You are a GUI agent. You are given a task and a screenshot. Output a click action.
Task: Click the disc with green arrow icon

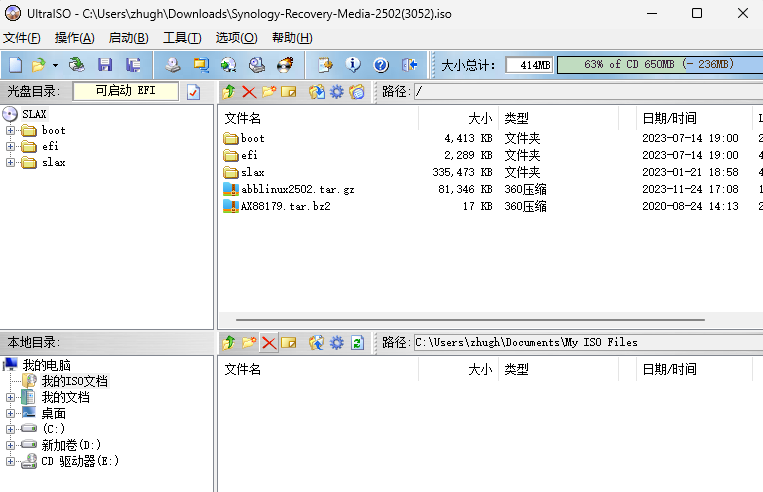tap(228, 65)
